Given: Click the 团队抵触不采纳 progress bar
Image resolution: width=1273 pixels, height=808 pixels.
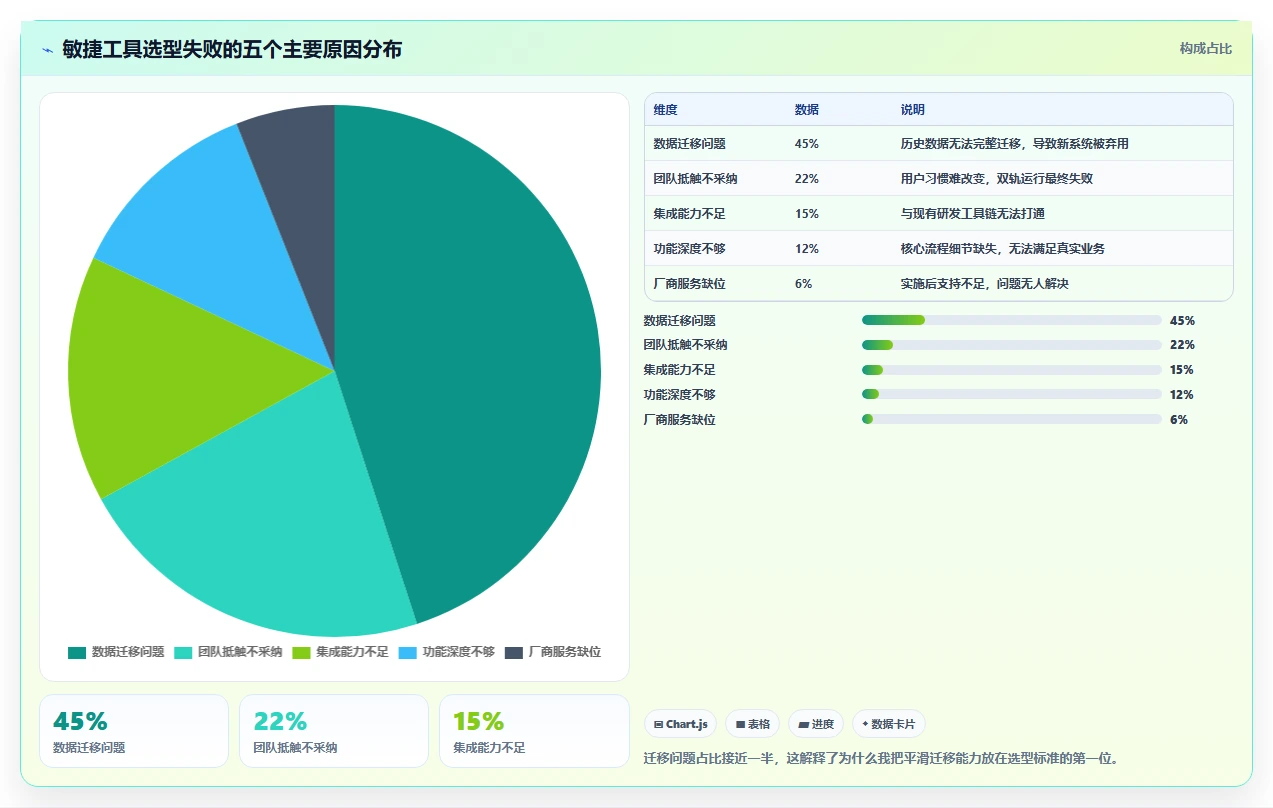Looking at the screenshot, I should [x=1011, y=345].
